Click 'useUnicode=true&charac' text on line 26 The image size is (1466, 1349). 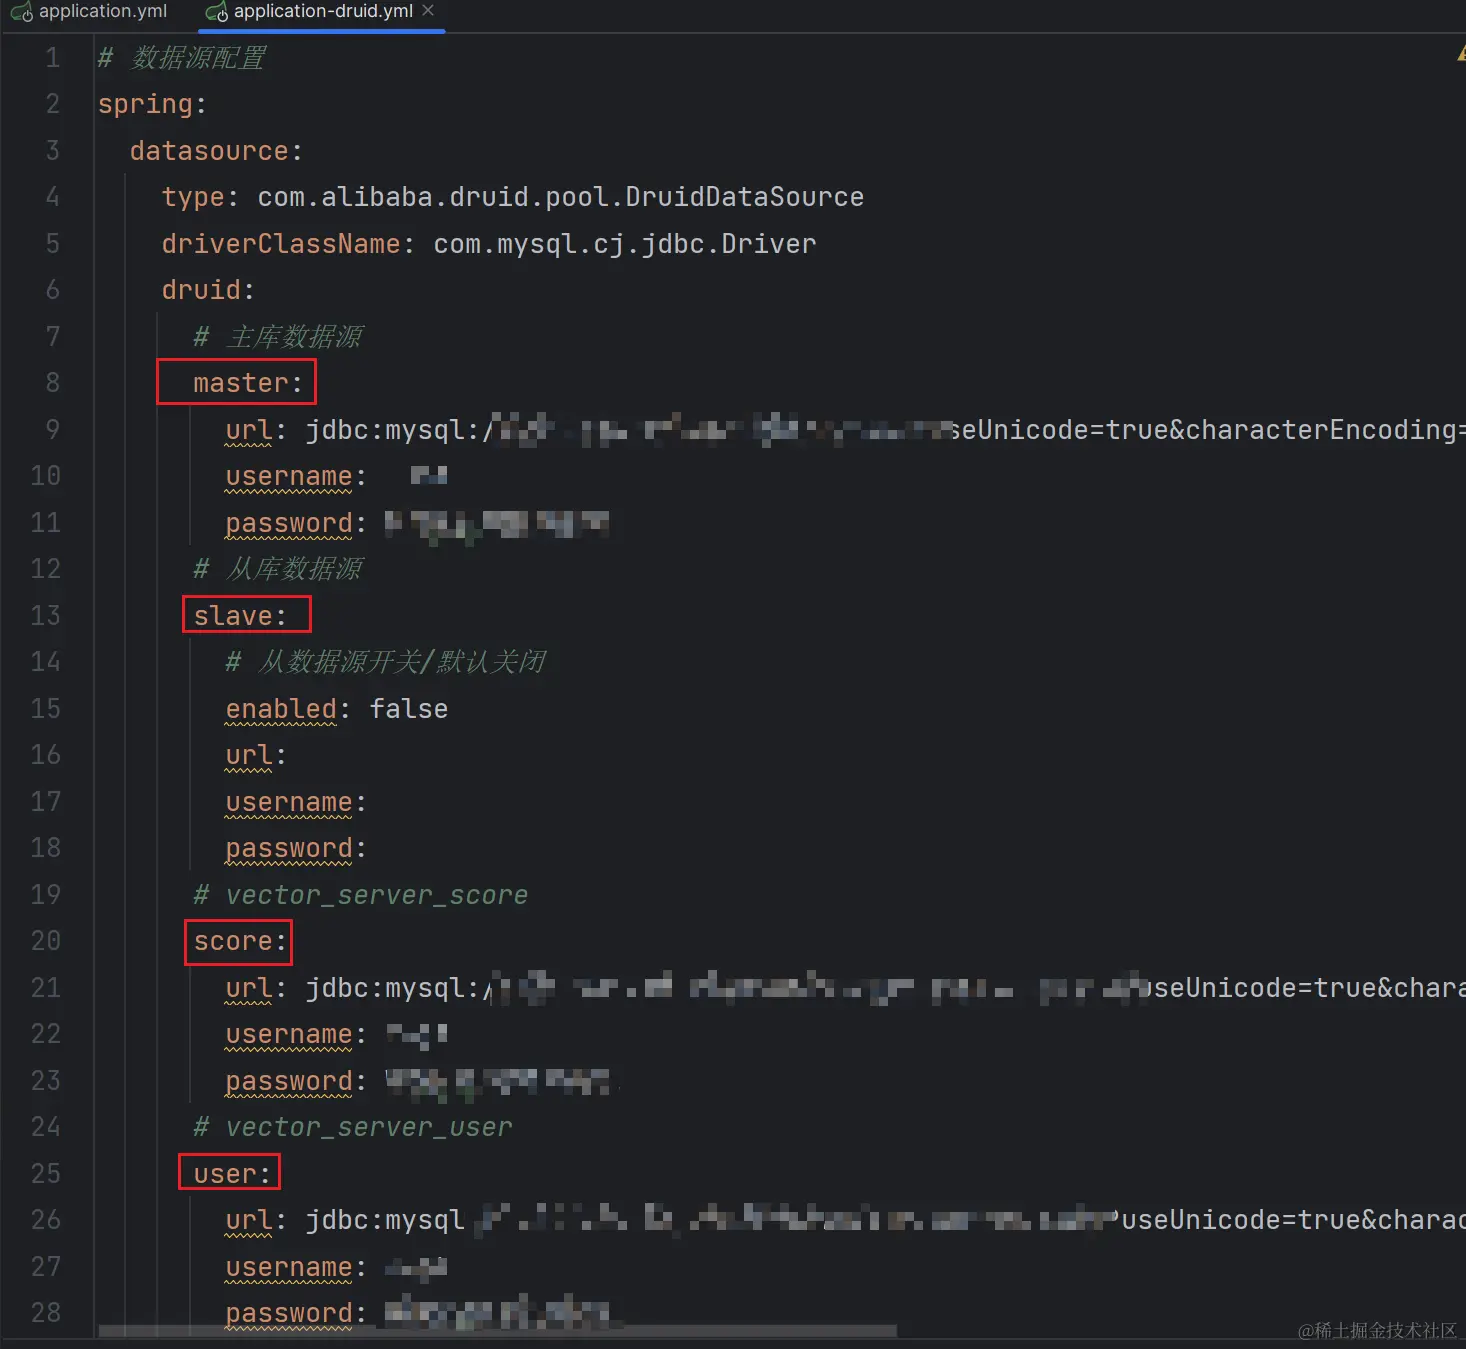click(x=1294, y=1220)
